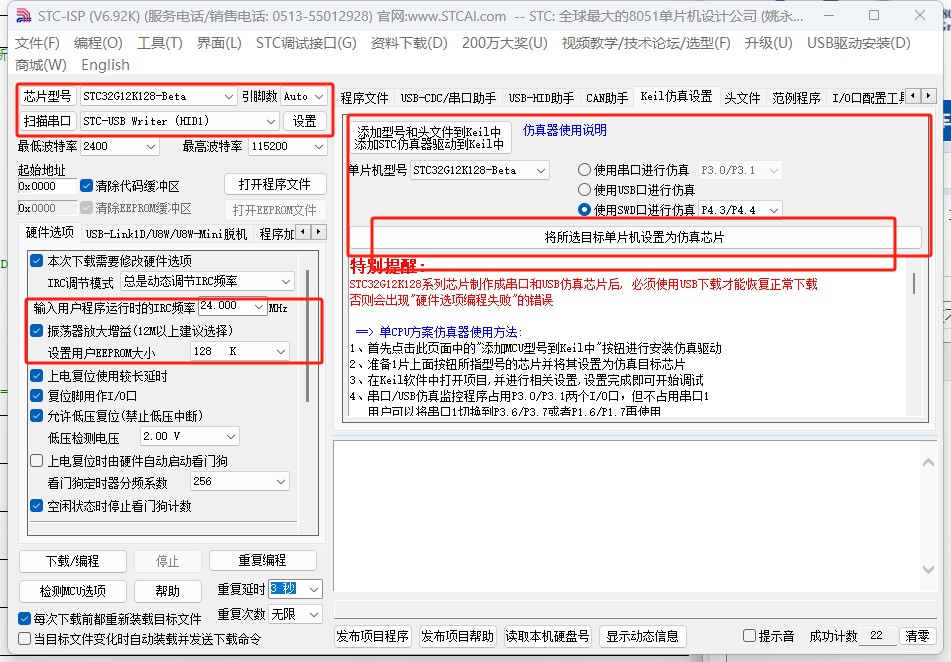
Task: Click 发布项目程序 button
Action: 372,637
